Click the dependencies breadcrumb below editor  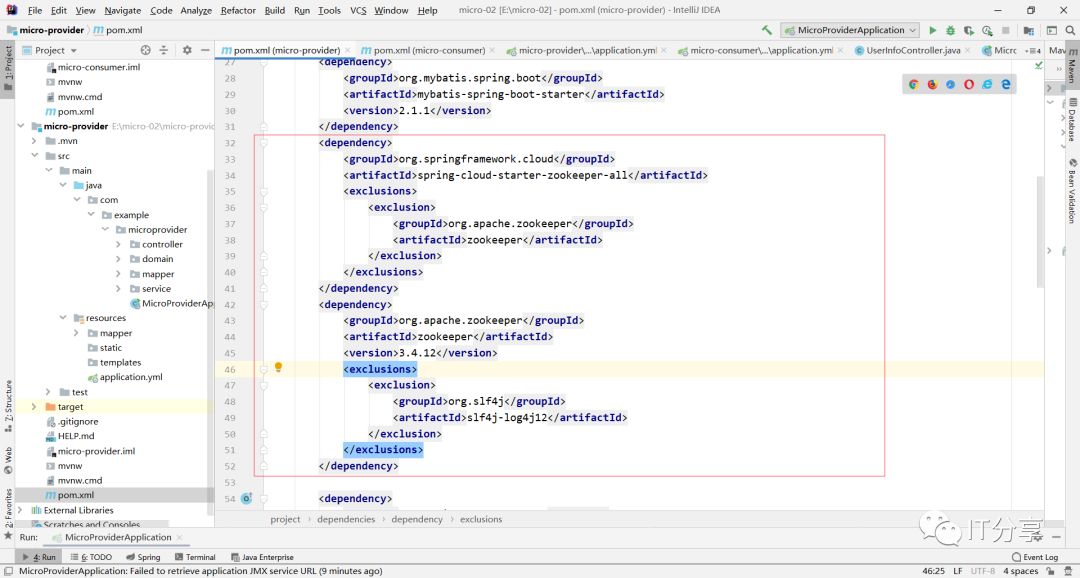346,519
